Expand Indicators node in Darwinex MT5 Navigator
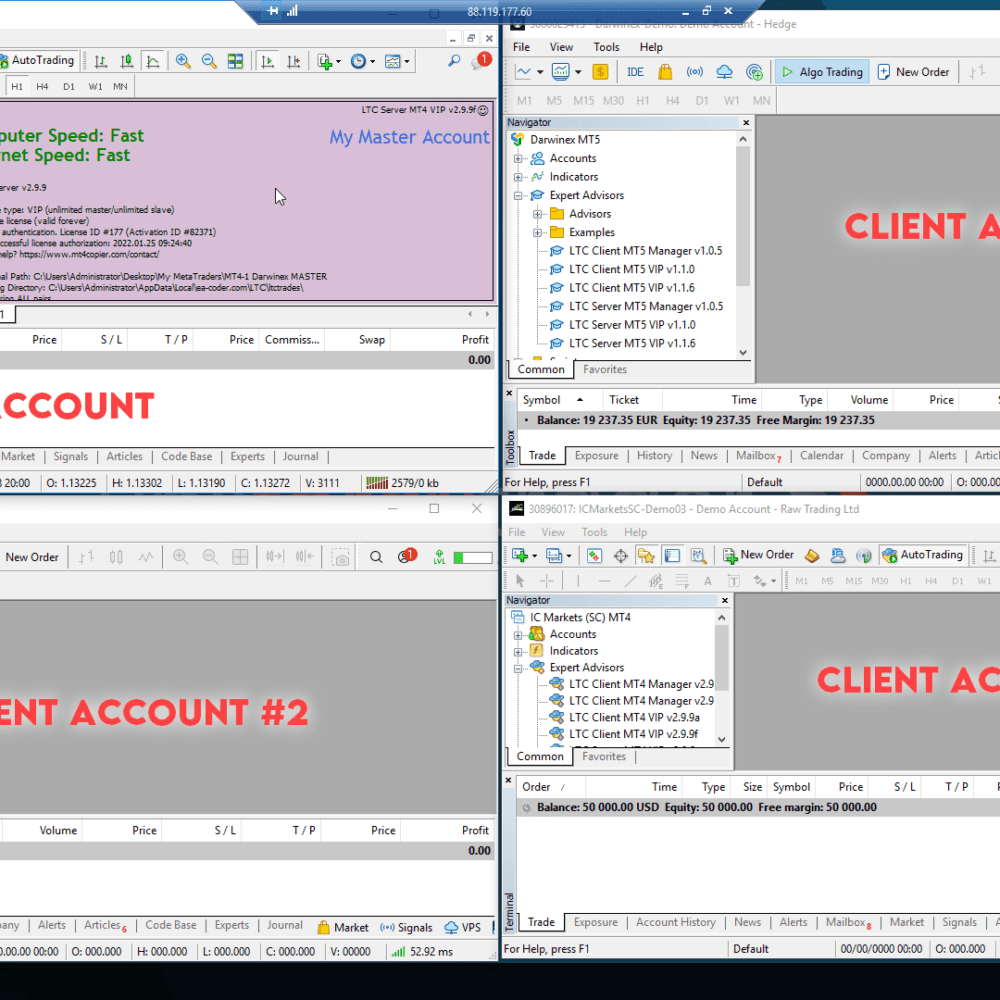This screenshot has height=1000, width=1000. tap(518, 177)
